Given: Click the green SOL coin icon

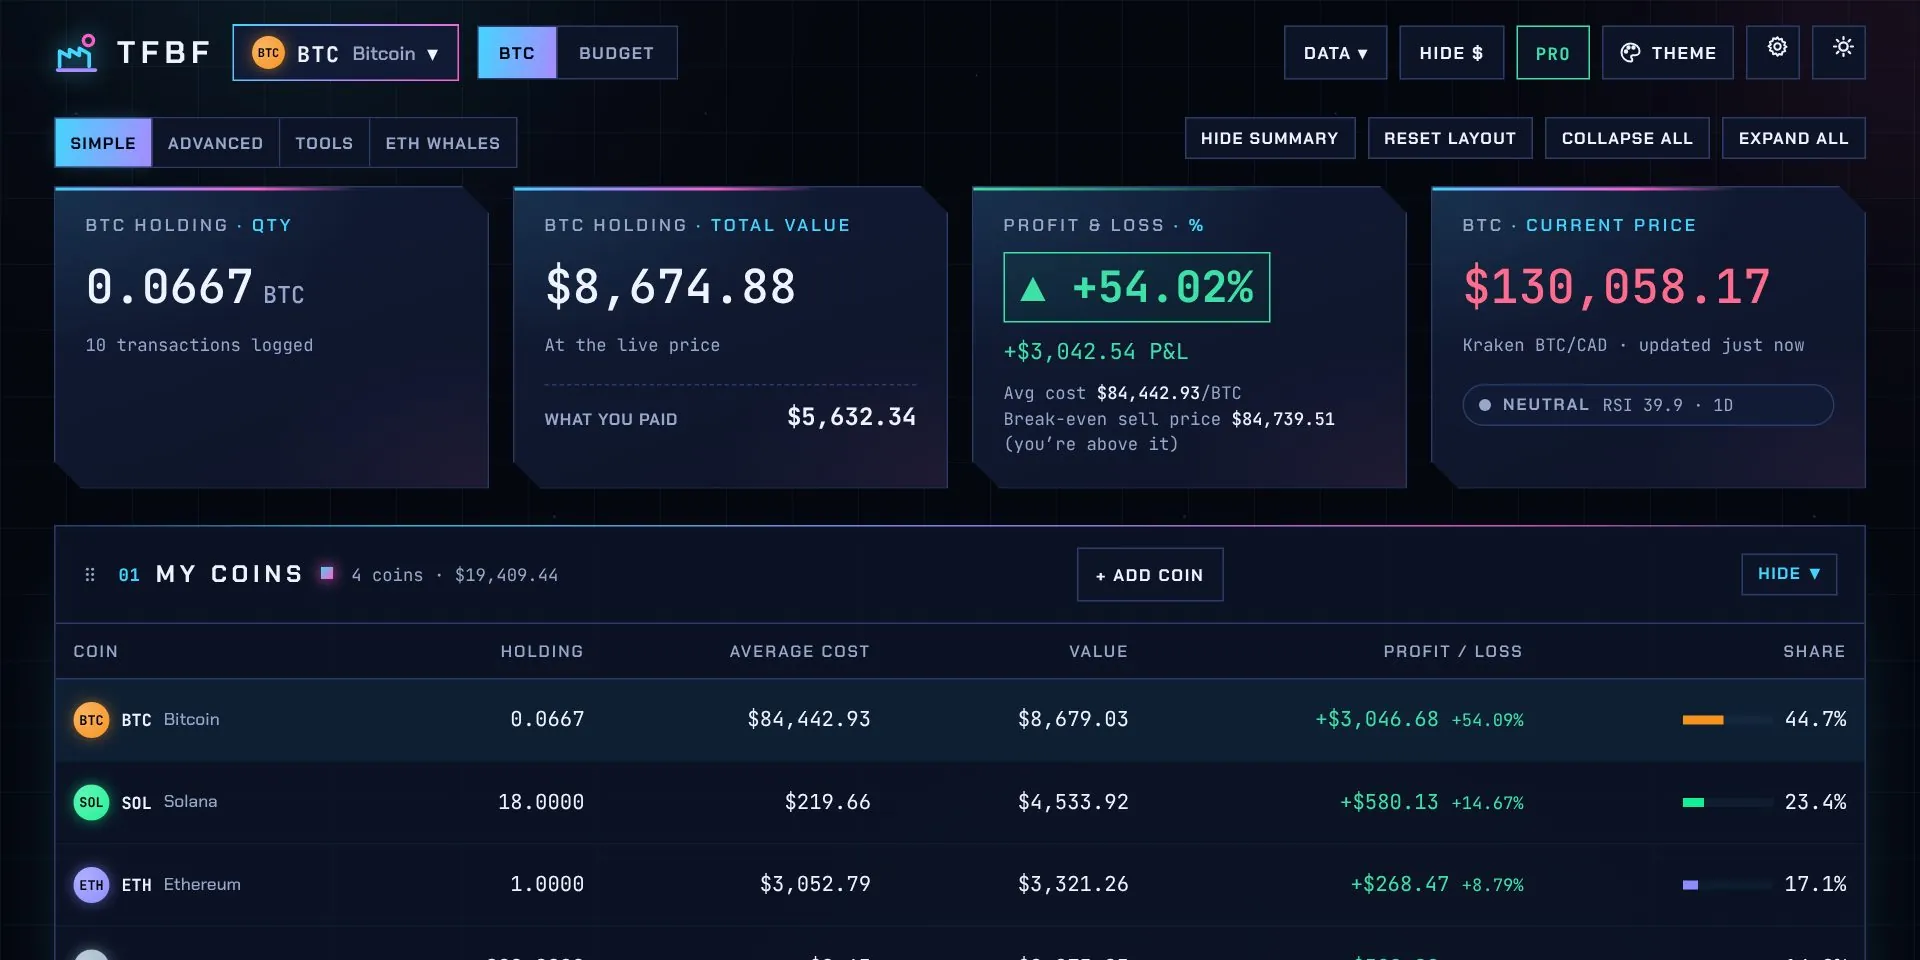Looking at the screenshot, I should click(x=91, y=802).
